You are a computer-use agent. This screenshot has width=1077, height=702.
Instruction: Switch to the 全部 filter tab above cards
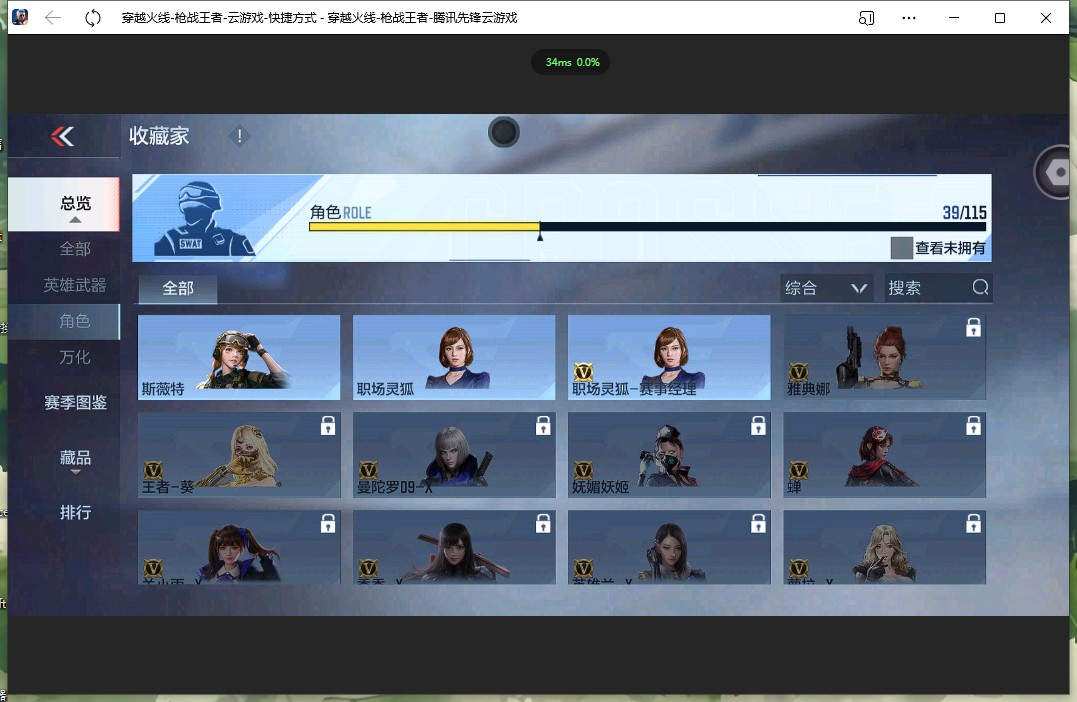(178, 288)
